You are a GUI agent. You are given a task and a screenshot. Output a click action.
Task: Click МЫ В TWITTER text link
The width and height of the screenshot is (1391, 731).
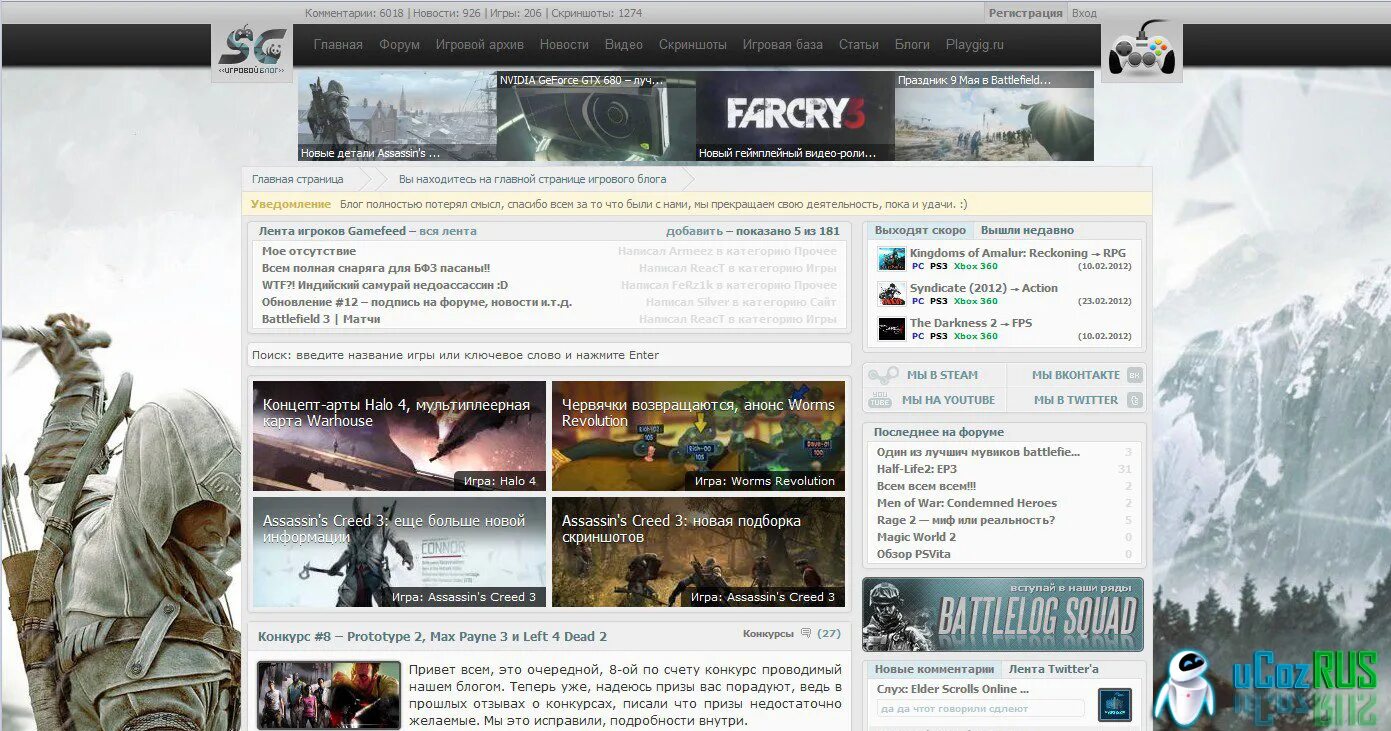(x=1076, y=400)
